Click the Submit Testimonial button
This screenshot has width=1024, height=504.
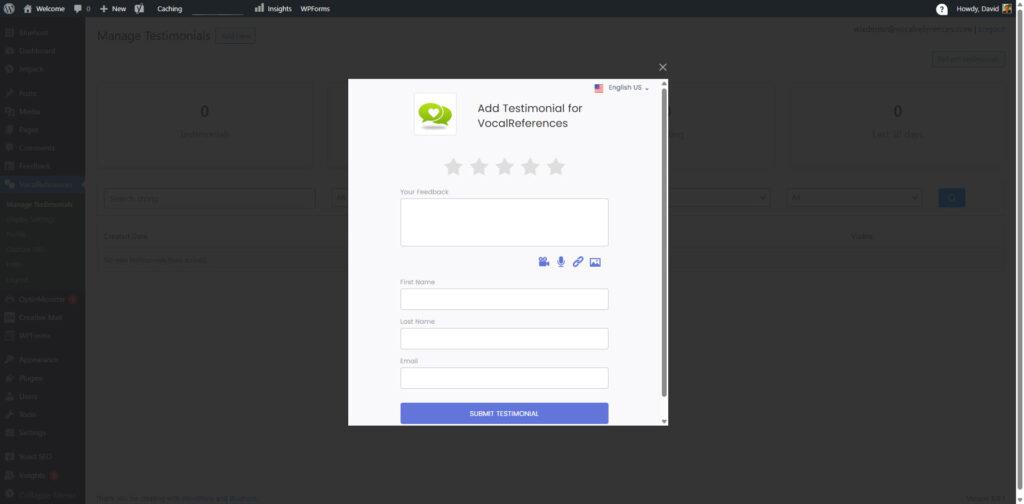point(504,413)
